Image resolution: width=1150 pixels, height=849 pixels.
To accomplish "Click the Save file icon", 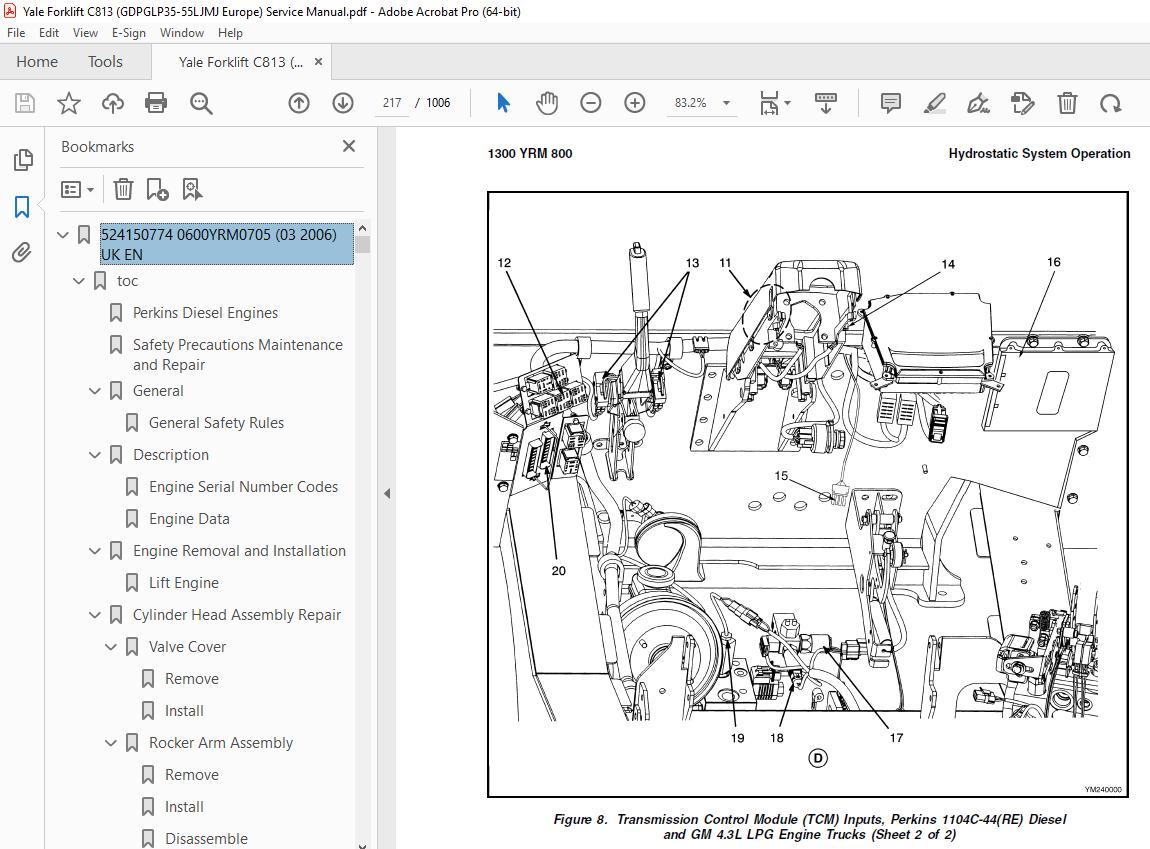I will click(25, 103).
